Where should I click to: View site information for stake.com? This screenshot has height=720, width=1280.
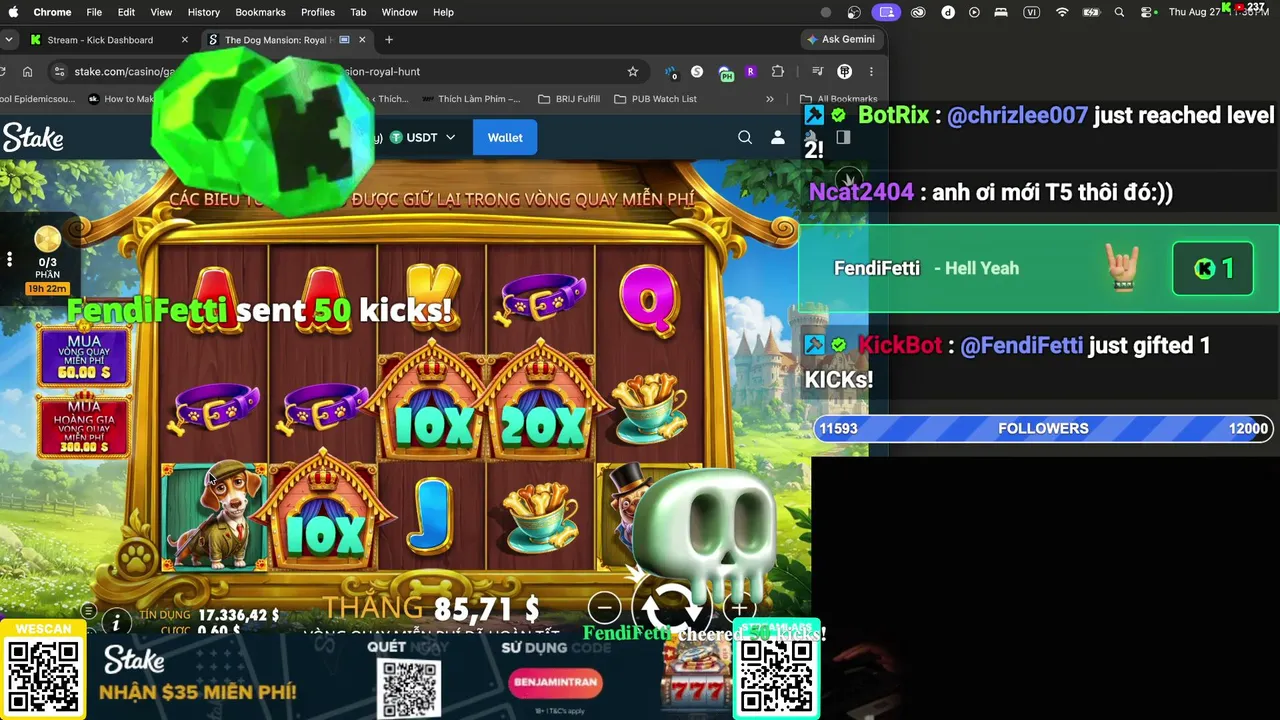pos(59,71)
